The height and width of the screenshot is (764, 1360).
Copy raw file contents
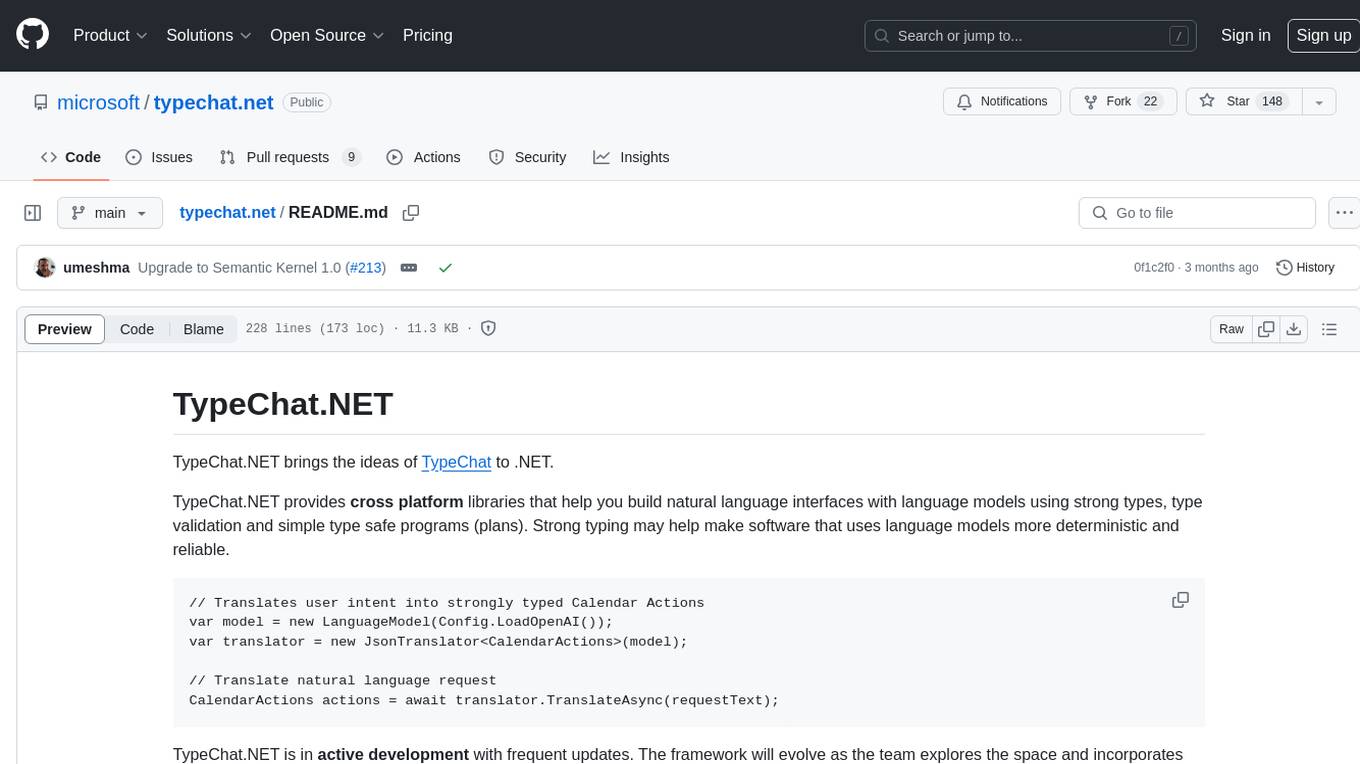[1266, 329]
